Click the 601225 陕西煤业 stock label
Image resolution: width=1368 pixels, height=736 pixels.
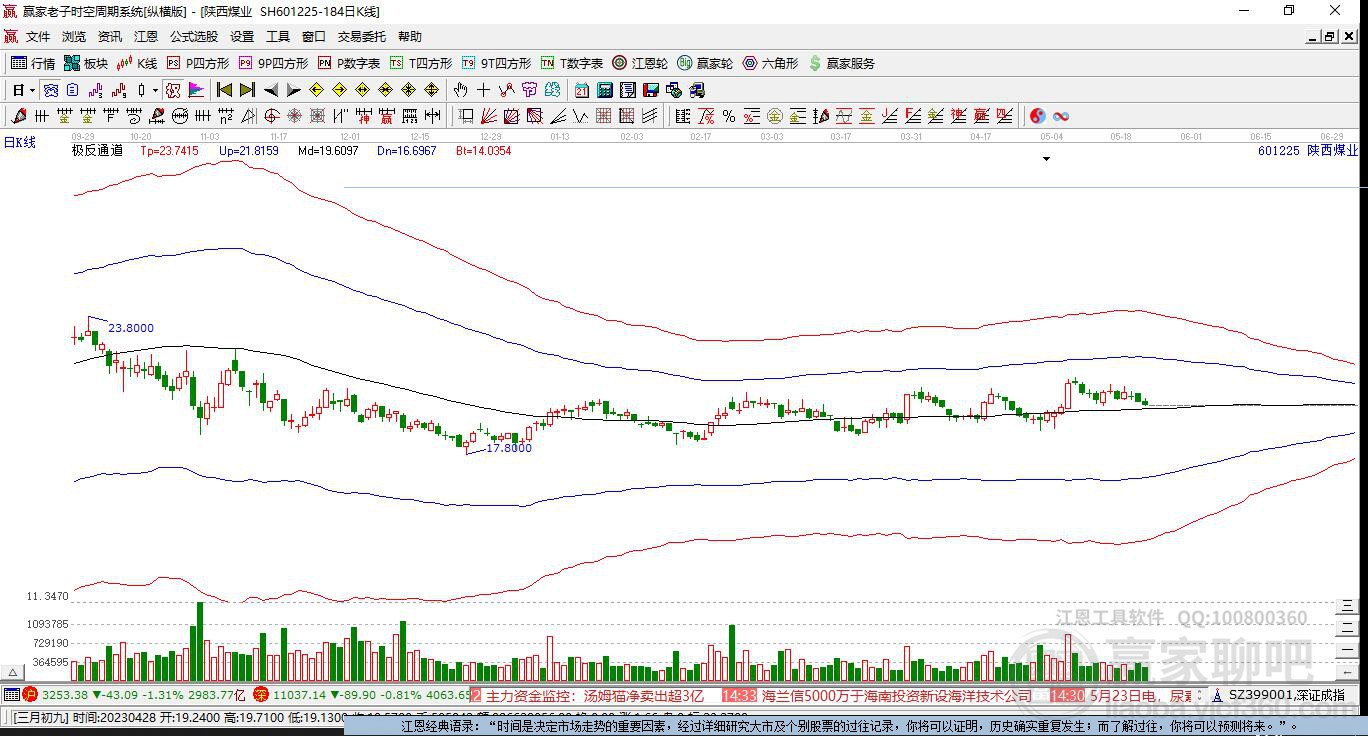(1308, 151)
